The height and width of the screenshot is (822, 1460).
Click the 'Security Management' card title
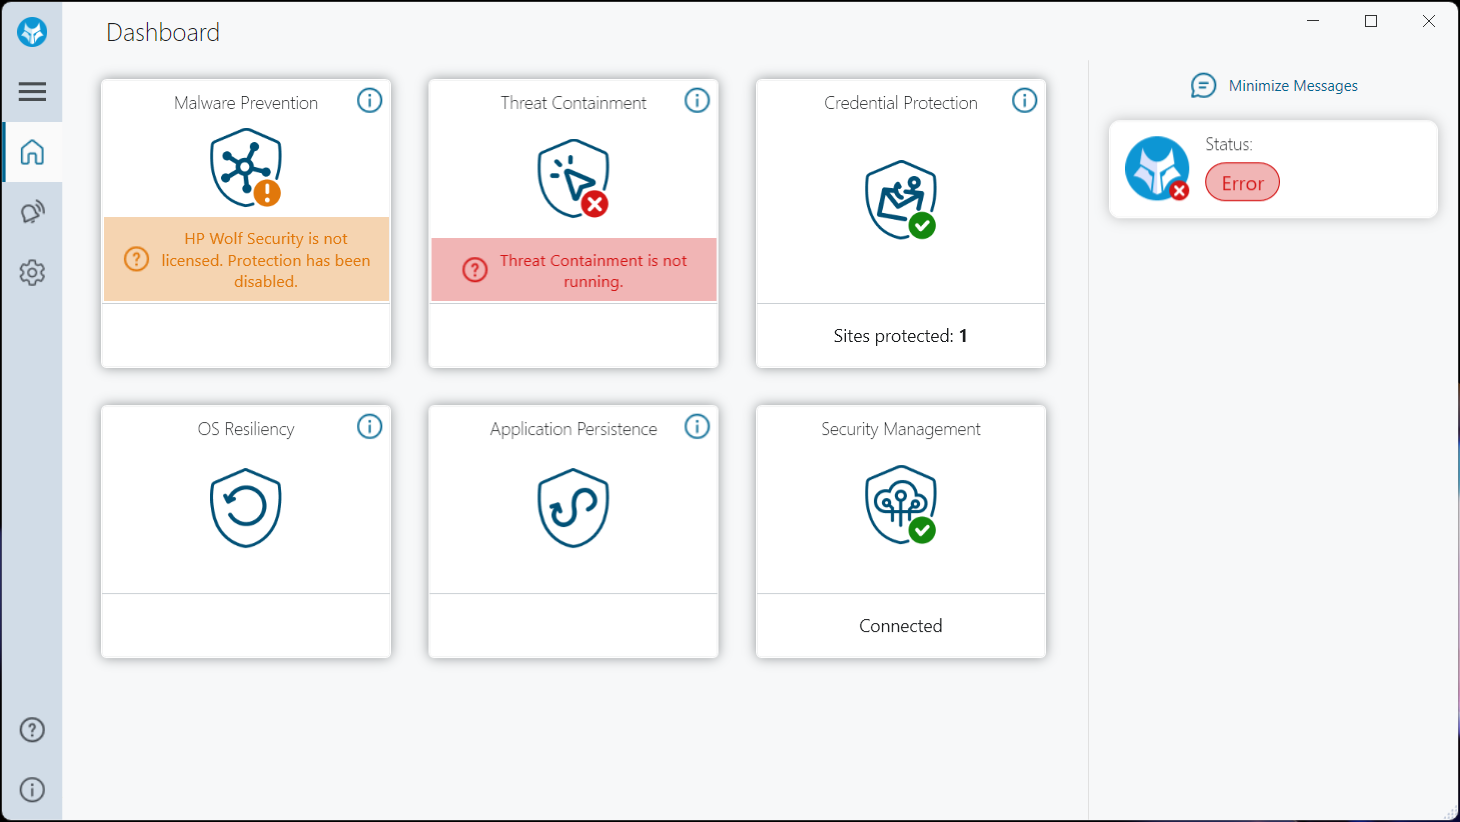click(x=901, y=429)
